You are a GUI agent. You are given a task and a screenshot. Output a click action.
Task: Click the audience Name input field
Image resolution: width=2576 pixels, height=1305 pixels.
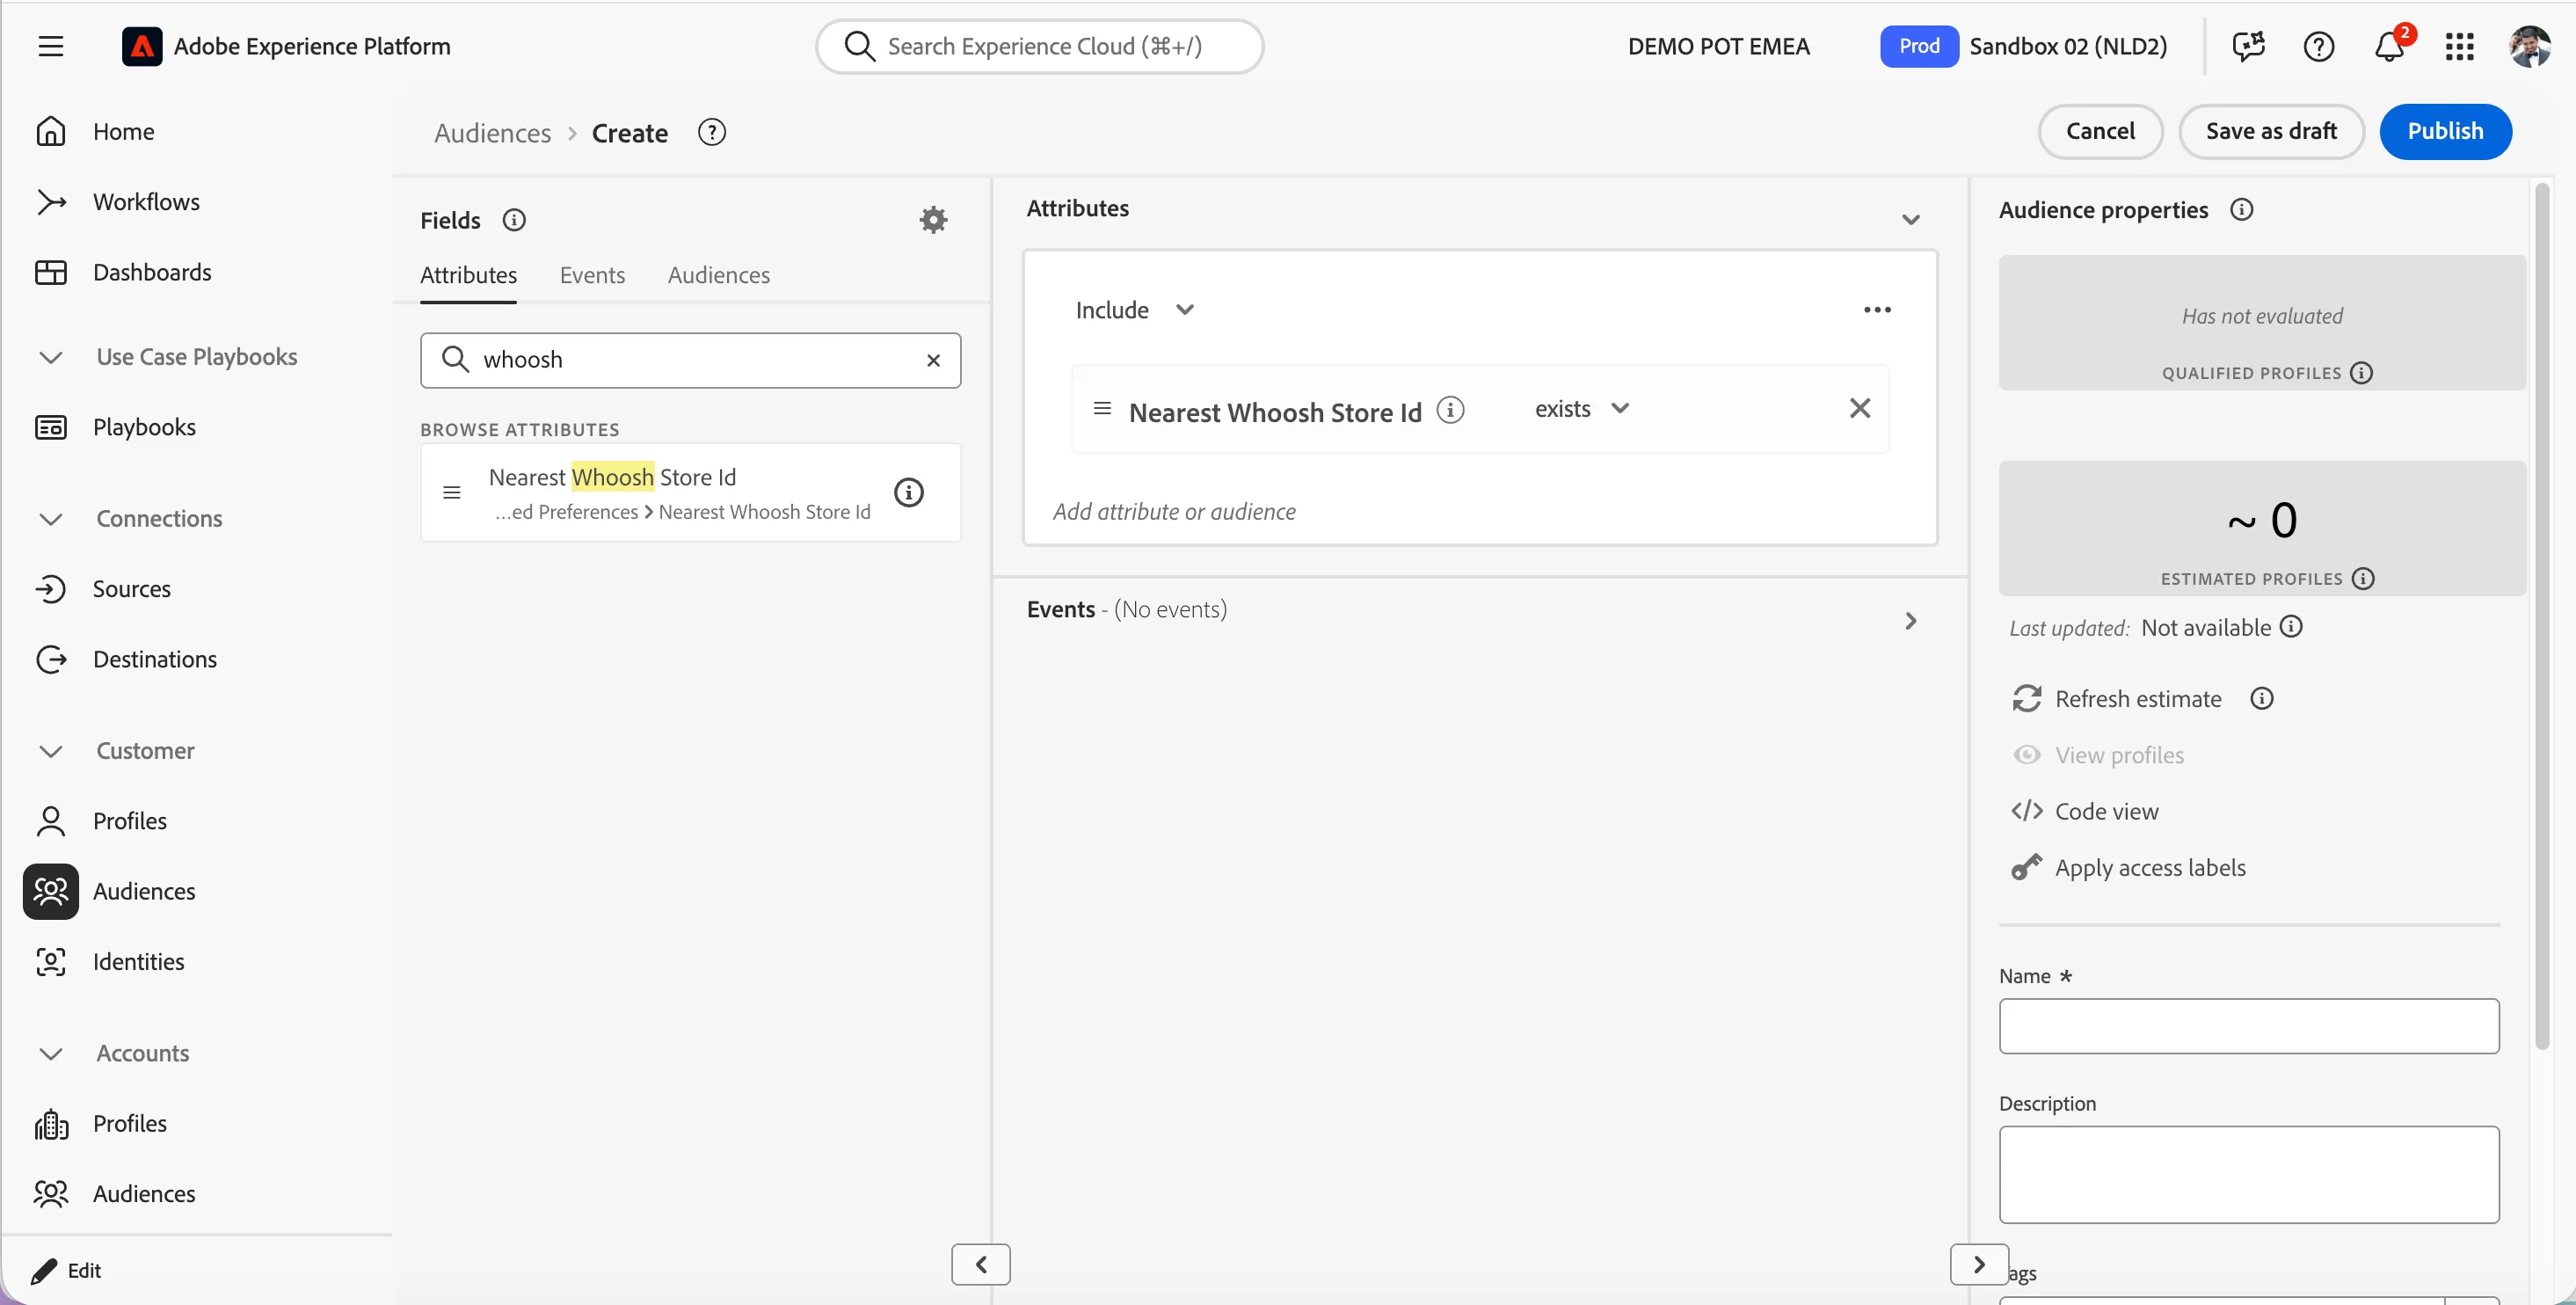click(x=2248, y=1025)
